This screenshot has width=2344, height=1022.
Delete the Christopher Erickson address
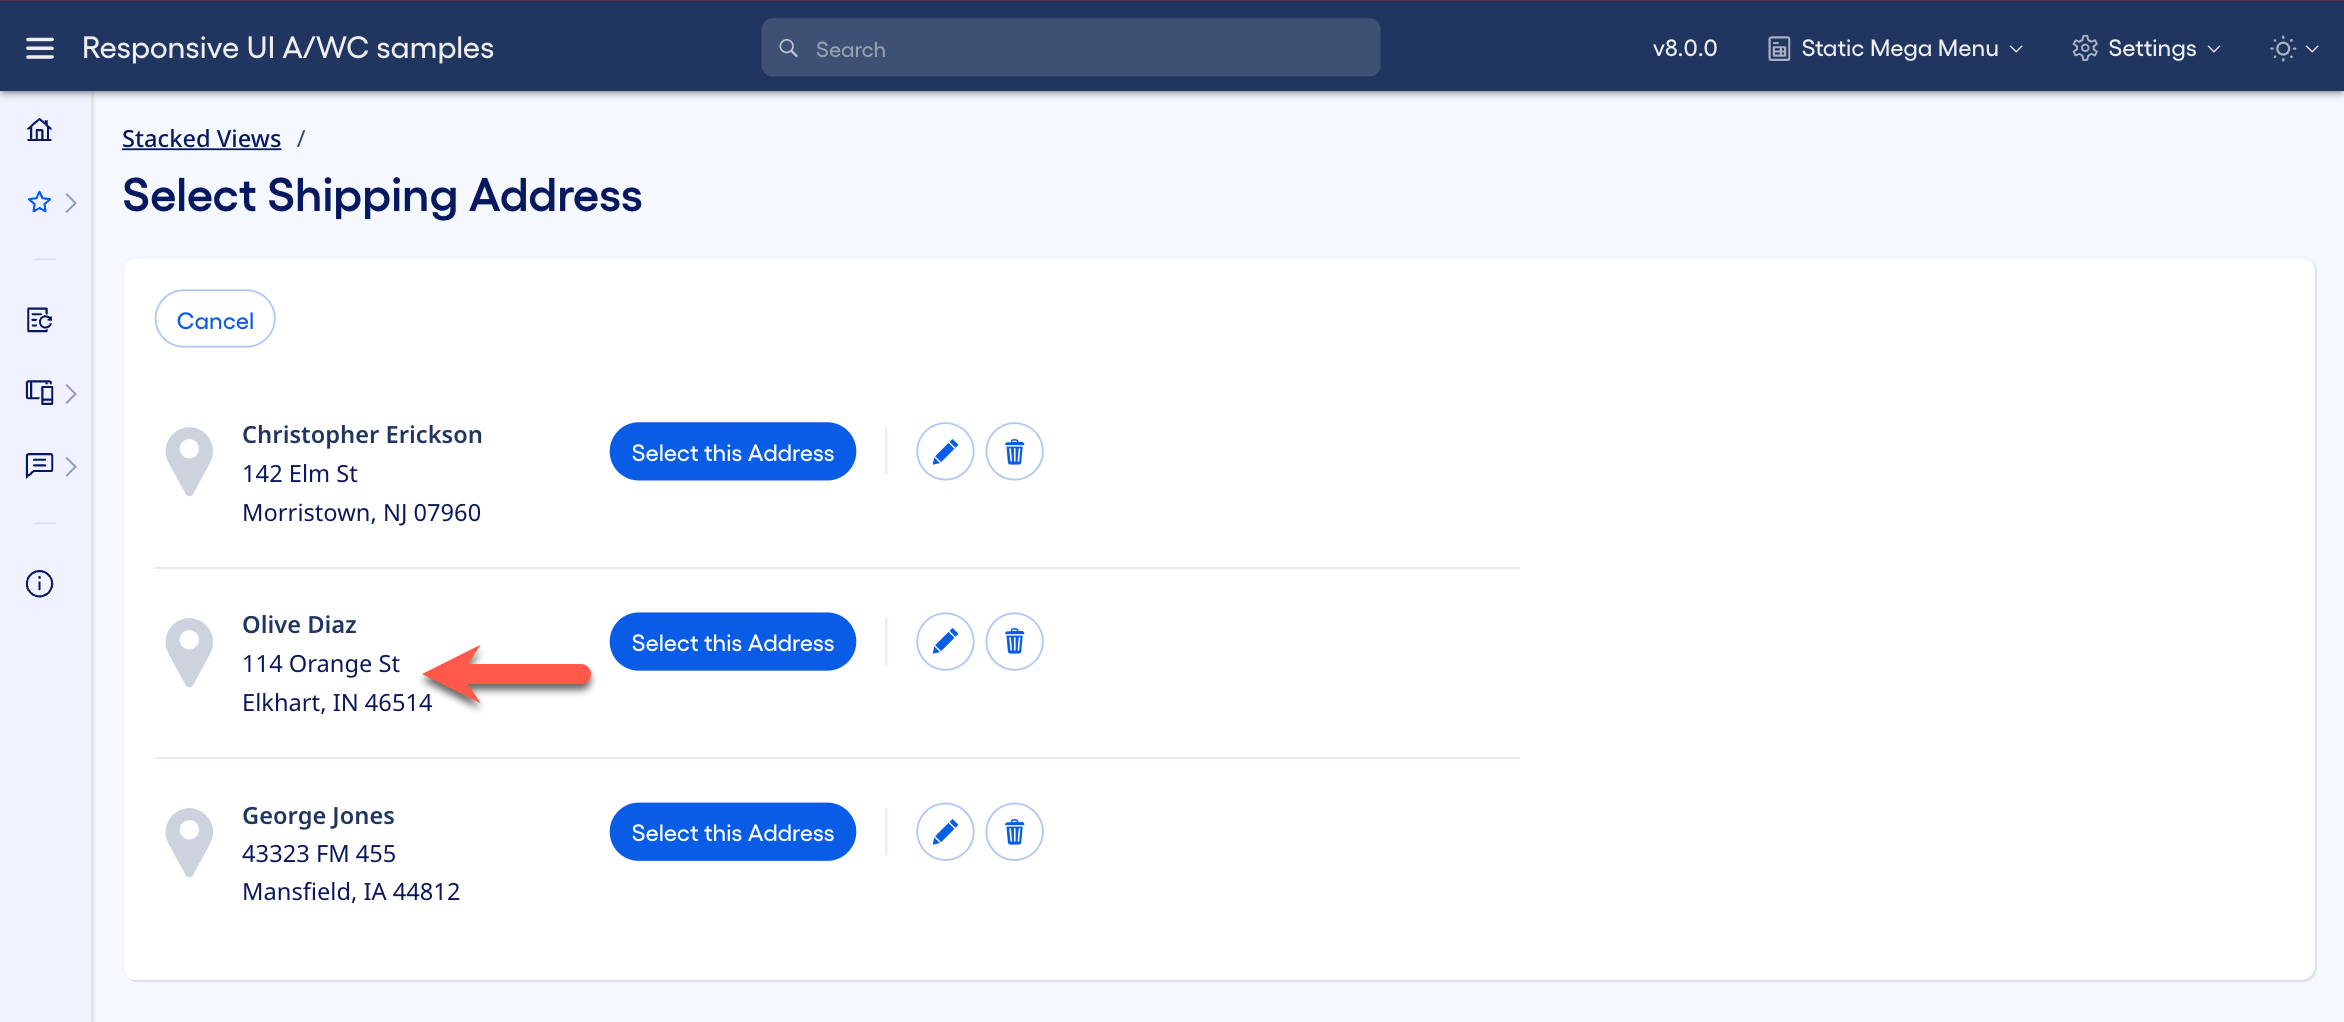click(1013, 451)
